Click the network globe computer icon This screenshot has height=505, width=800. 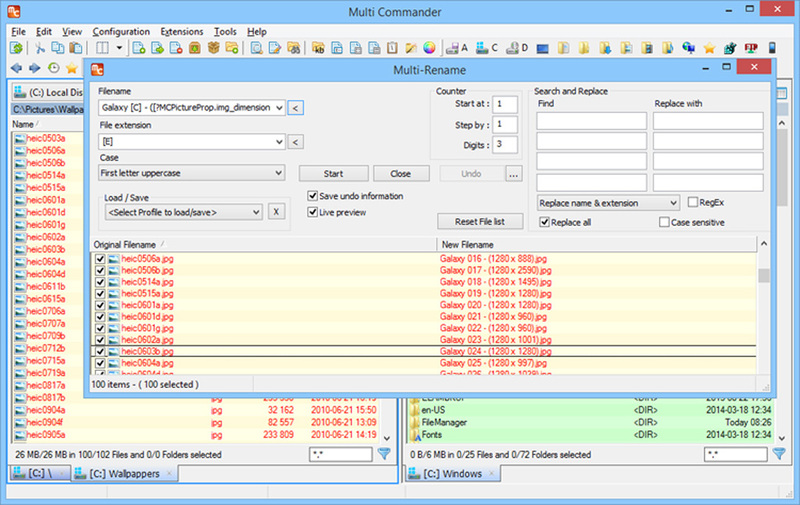pos(688,48)
